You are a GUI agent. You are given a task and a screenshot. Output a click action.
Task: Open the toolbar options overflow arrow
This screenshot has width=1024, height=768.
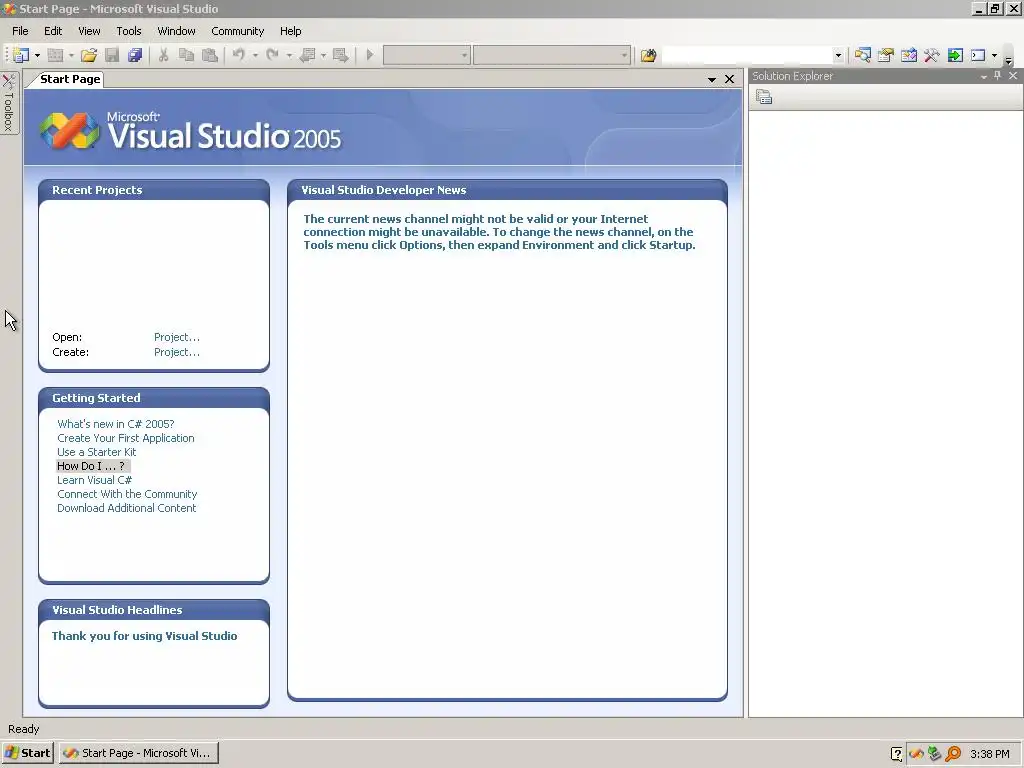click(x=1008, y=60)
